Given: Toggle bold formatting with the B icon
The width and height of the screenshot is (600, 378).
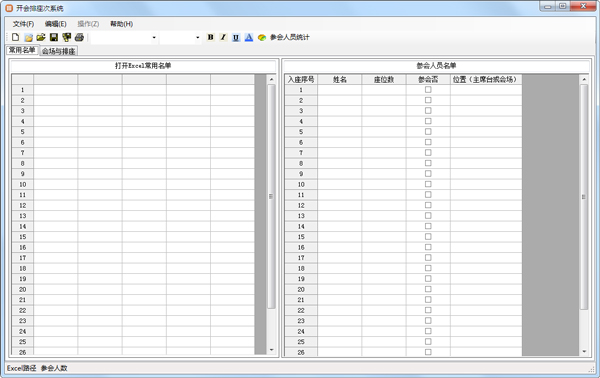Looking at the screenshot, I should point(210,37).
